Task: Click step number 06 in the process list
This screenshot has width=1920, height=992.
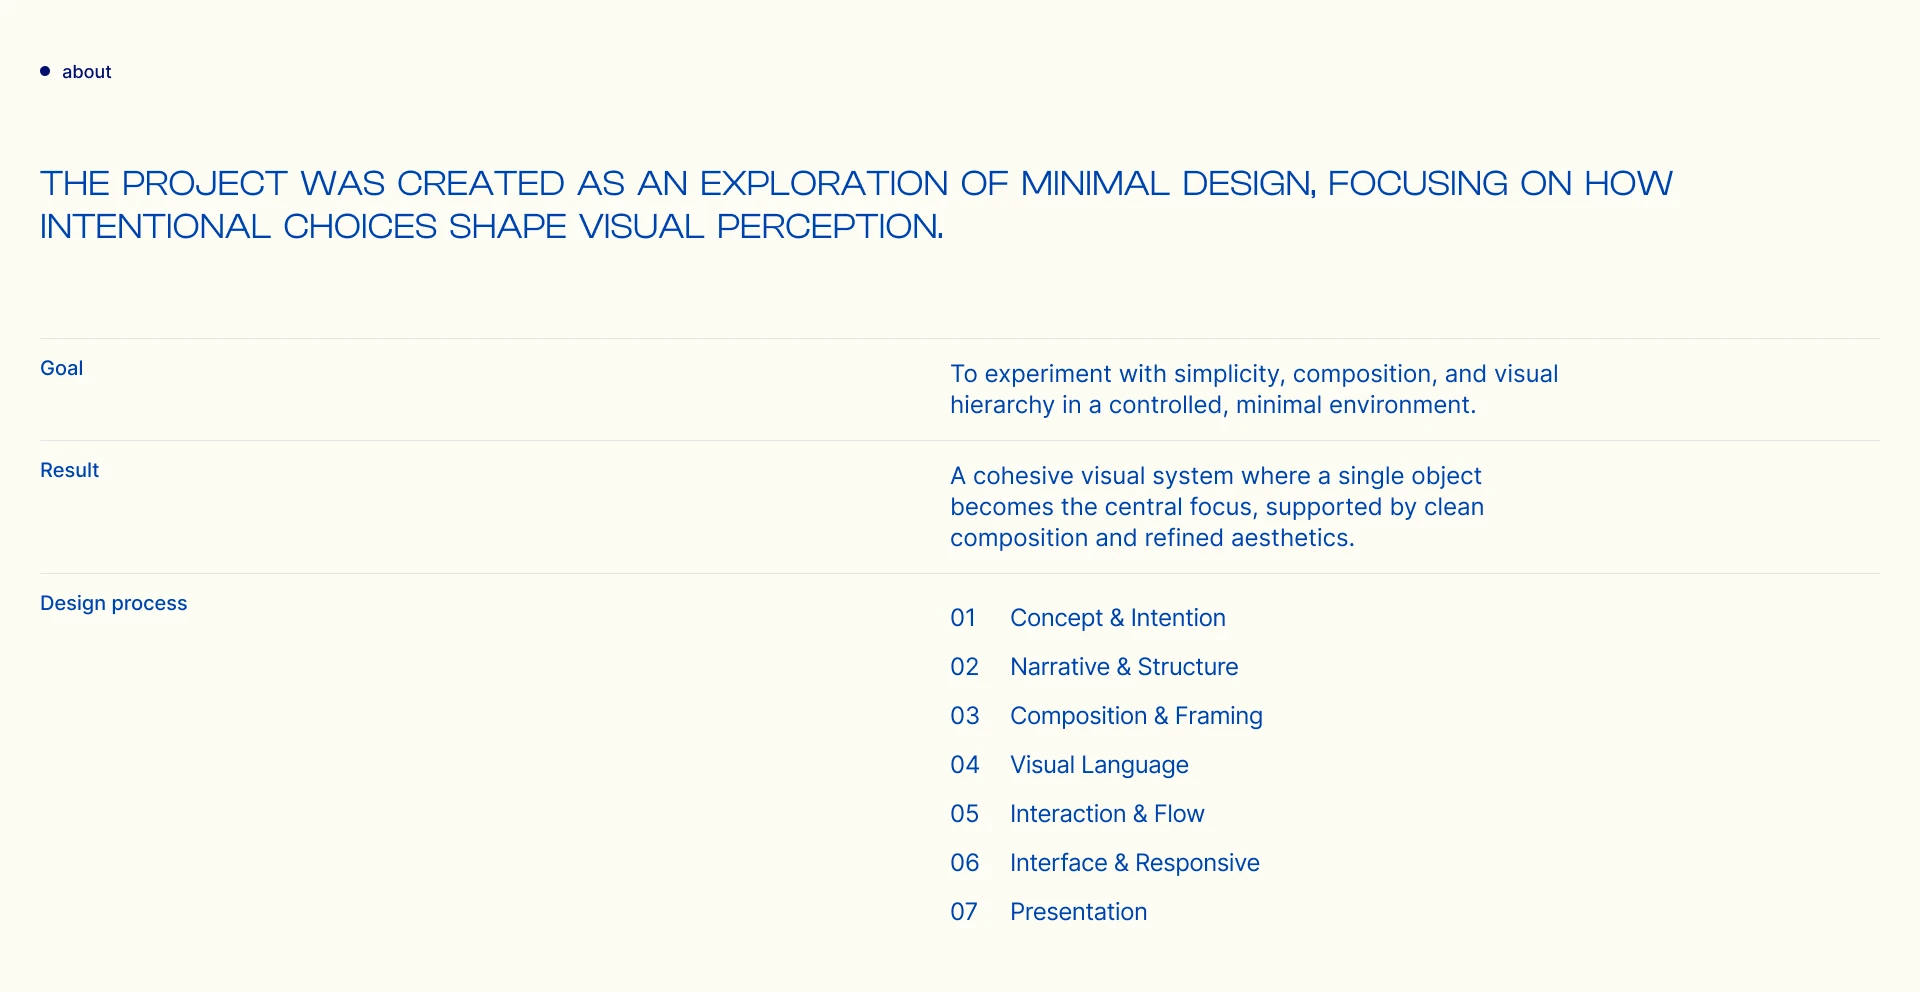Action: [x=964, y=863]
